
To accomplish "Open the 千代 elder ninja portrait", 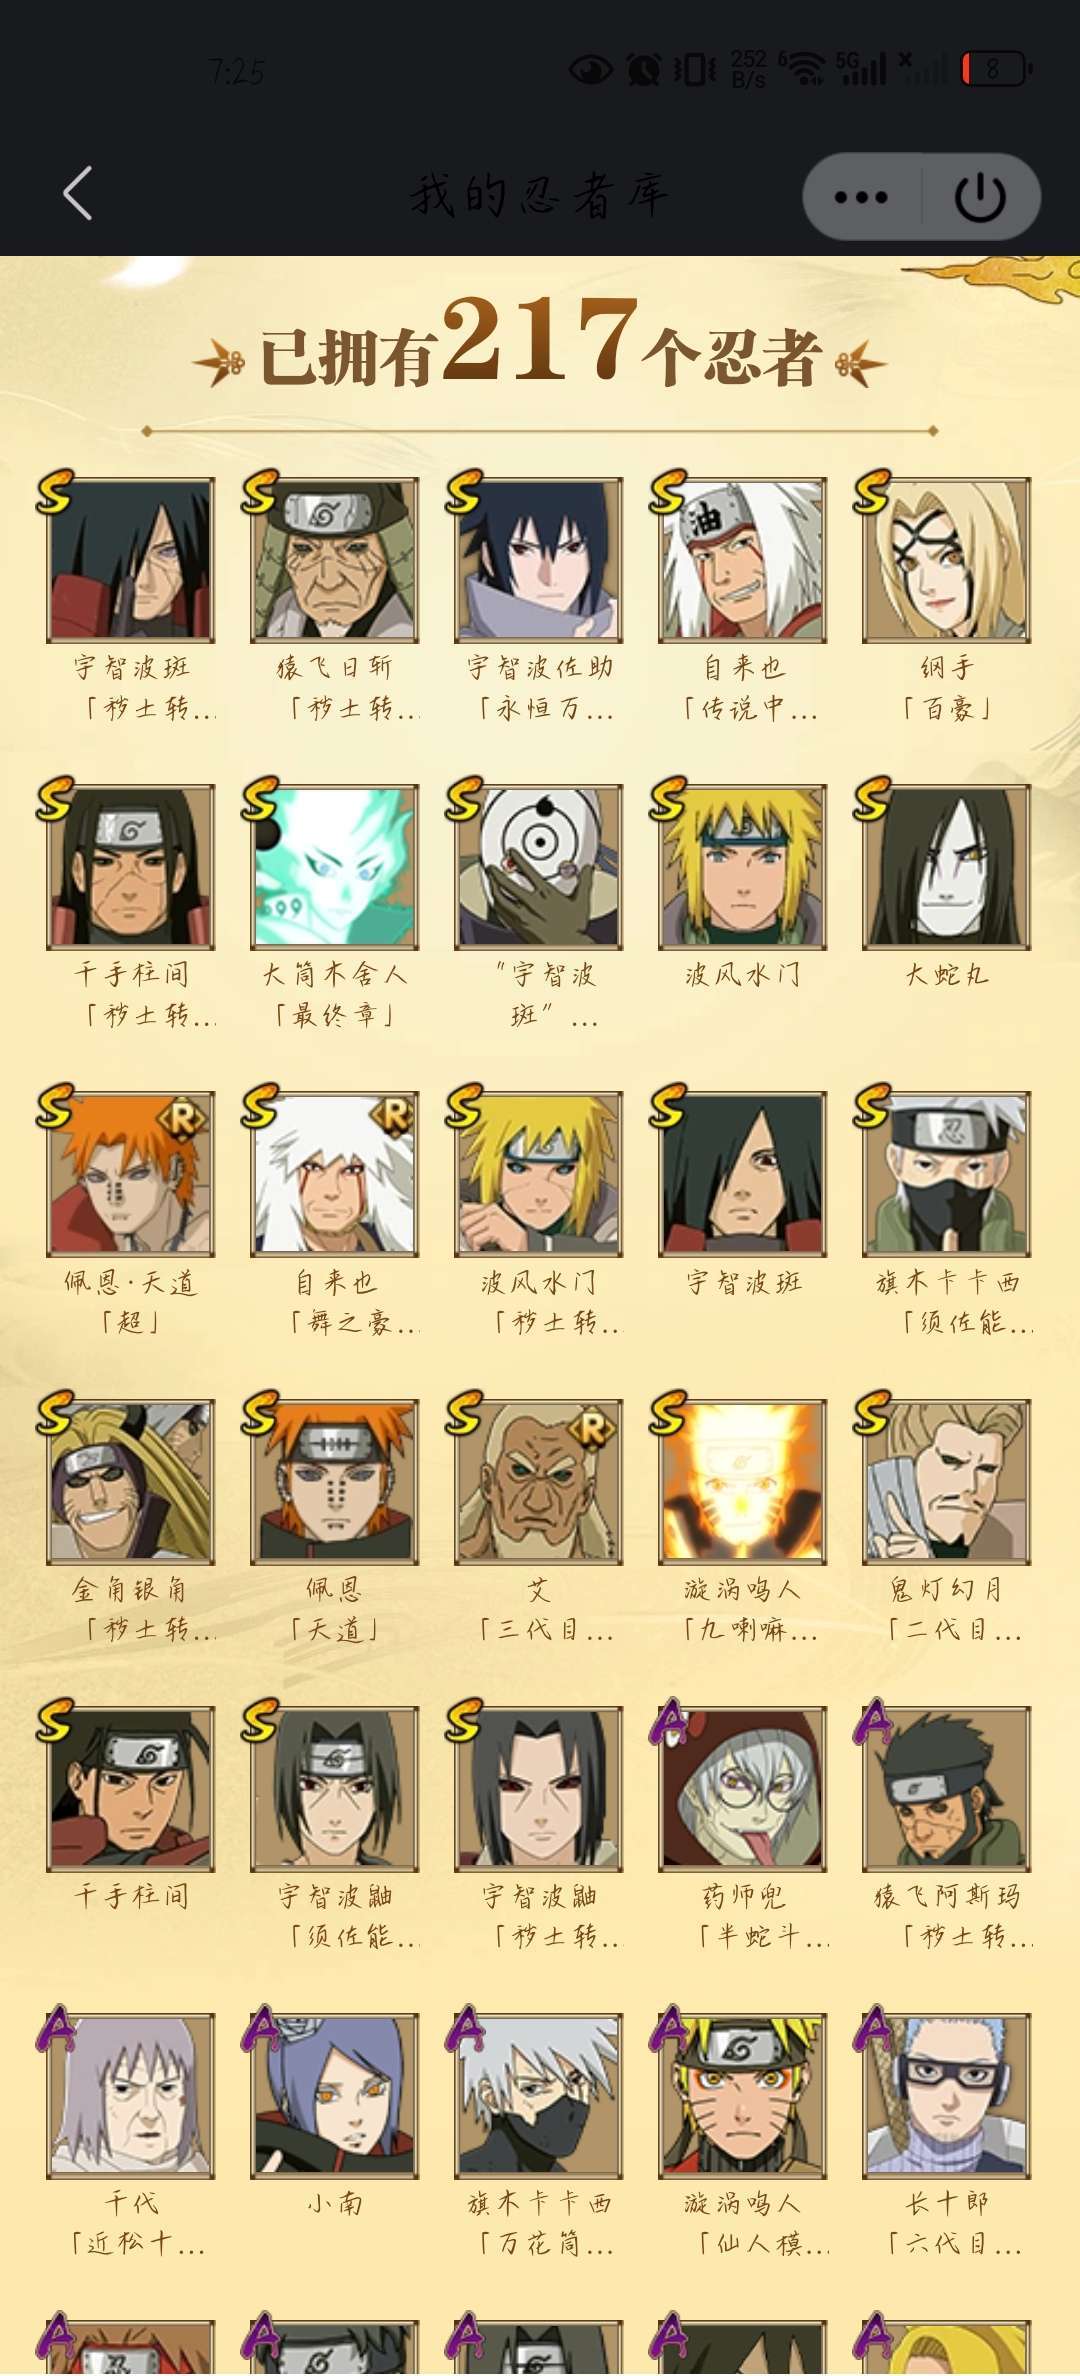I will [131, 2096].
